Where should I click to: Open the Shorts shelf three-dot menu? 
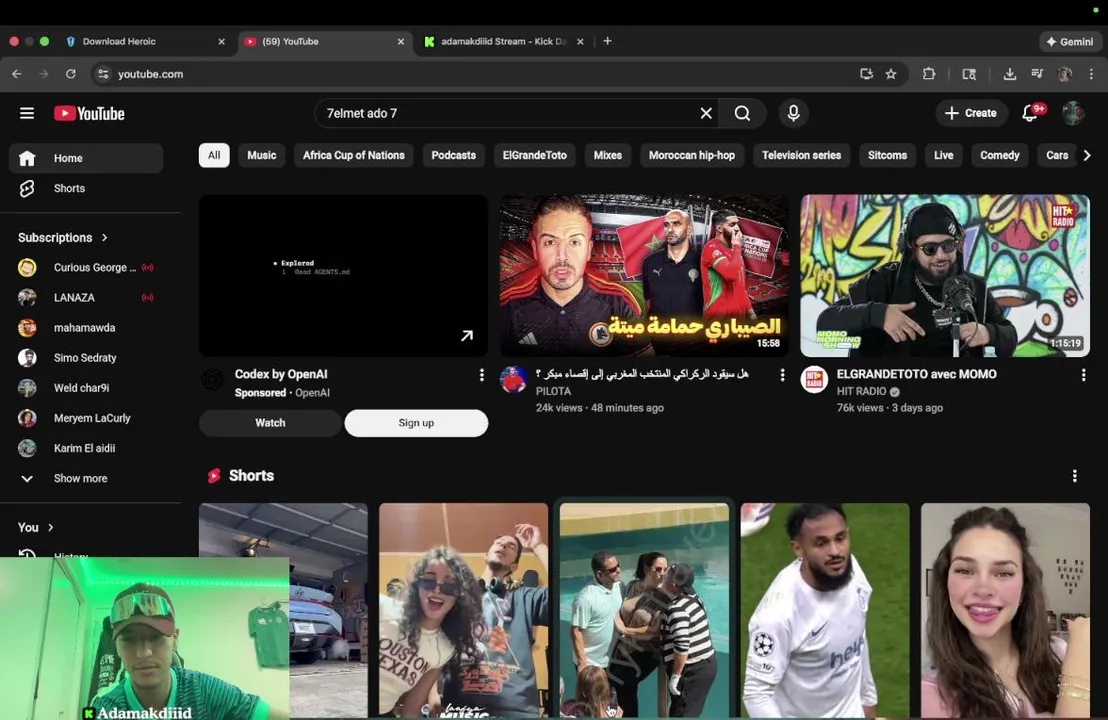point(1075,476)
